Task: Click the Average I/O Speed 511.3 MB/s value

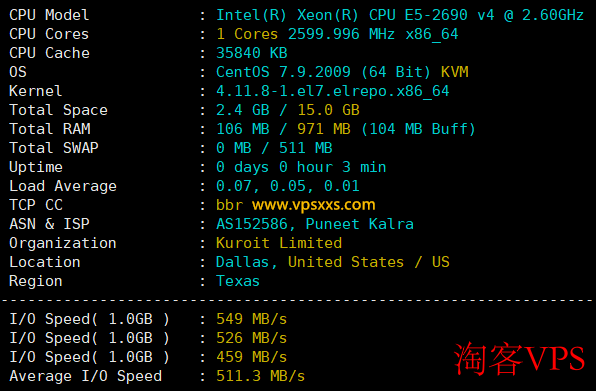Action: point(260,376)
